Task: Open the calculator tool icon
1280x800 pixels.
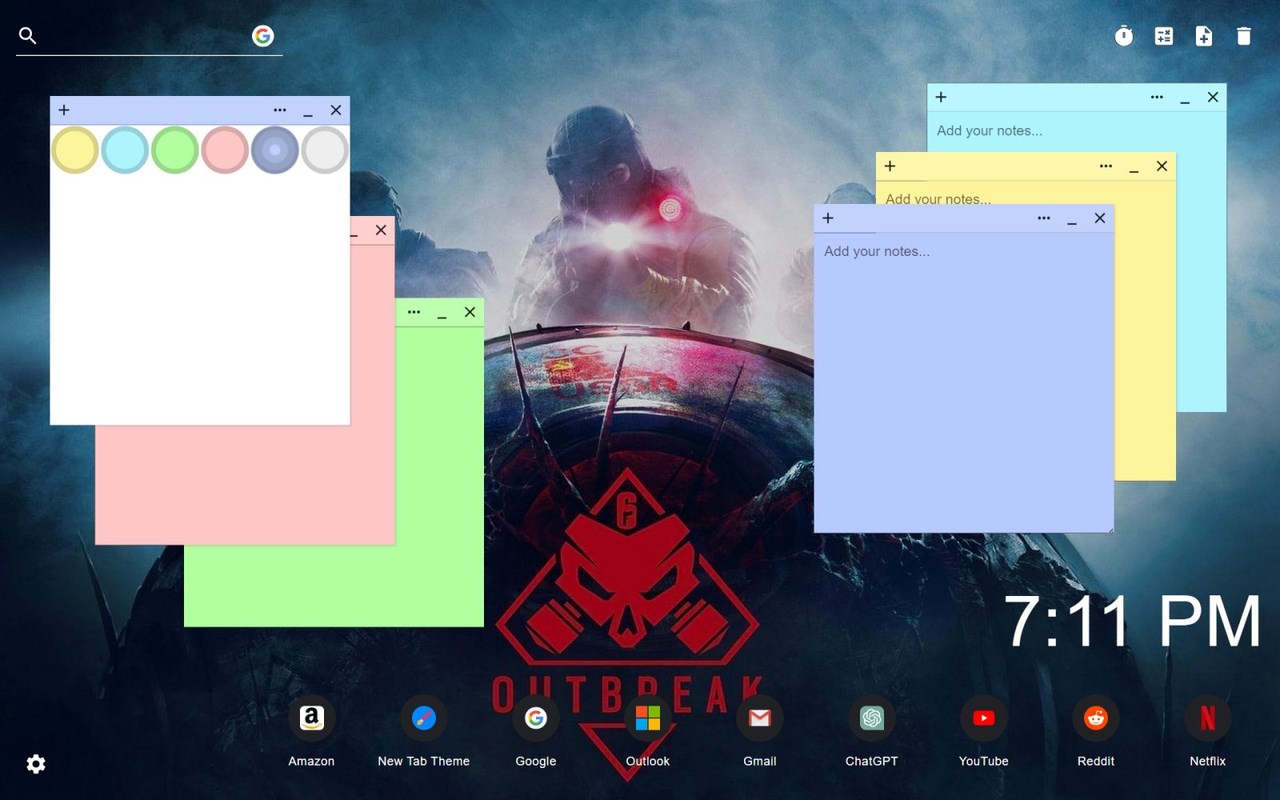Action: (x=1164, y=36)
